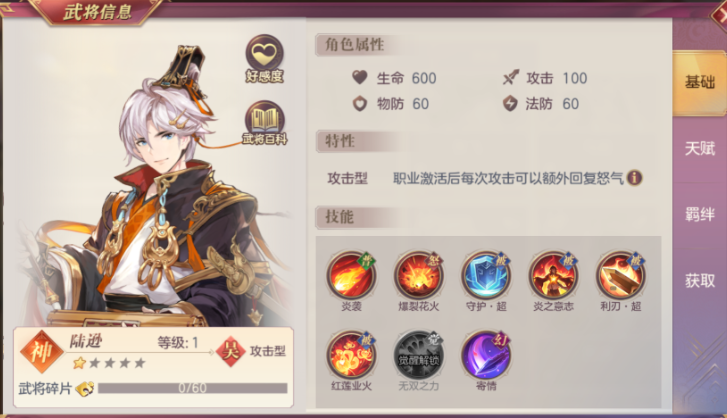Switch to the 天赋 tab
727x418 pixels.
699,148
